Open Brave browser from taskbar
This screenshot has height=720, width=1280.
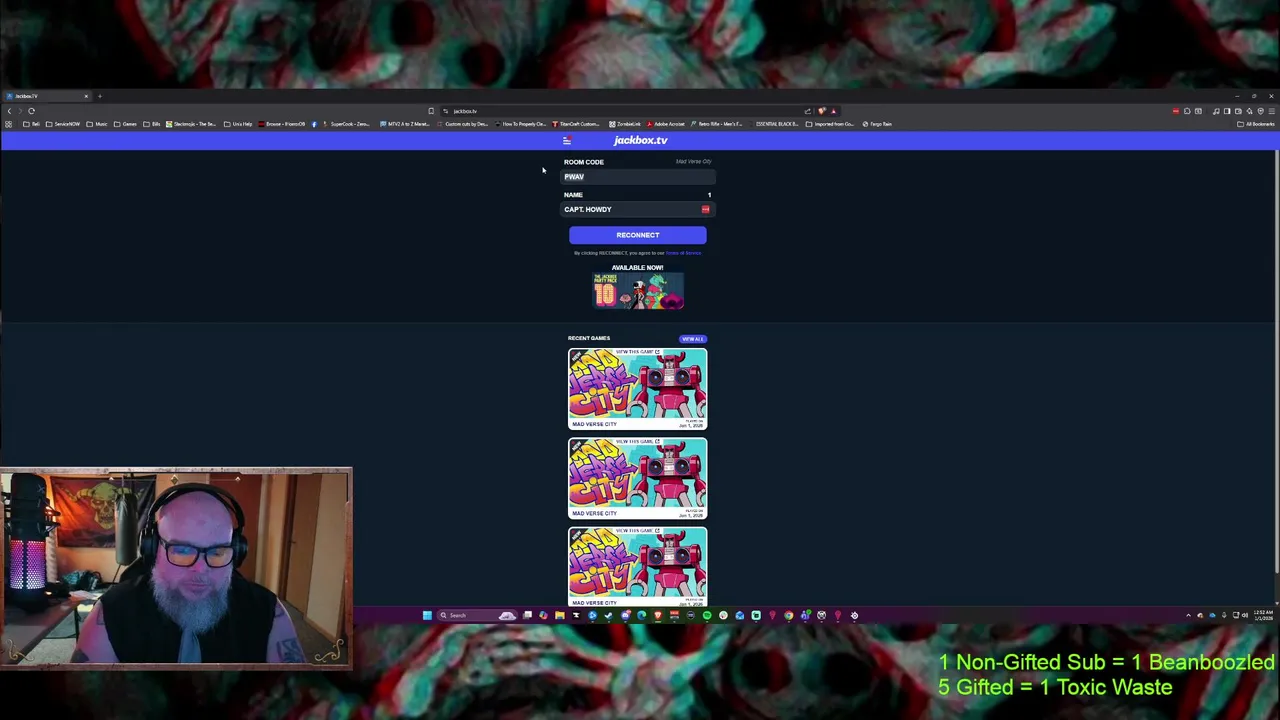pos(658,615)
